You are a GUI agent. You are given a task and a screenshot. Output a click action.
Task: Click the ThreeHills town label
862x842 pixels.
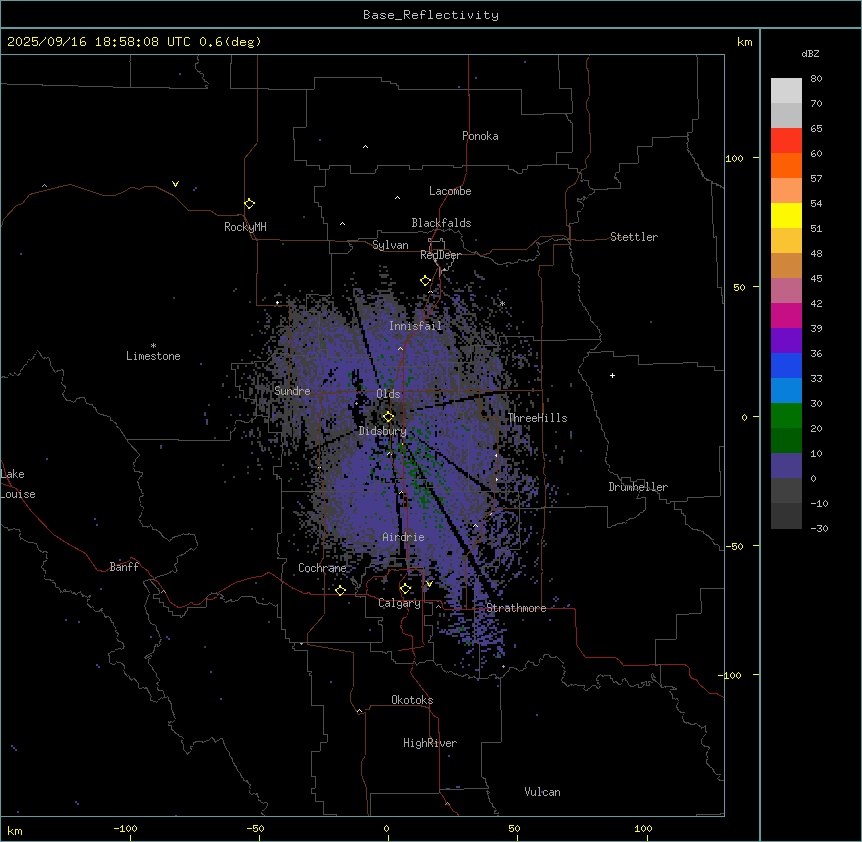click(537, 418)
